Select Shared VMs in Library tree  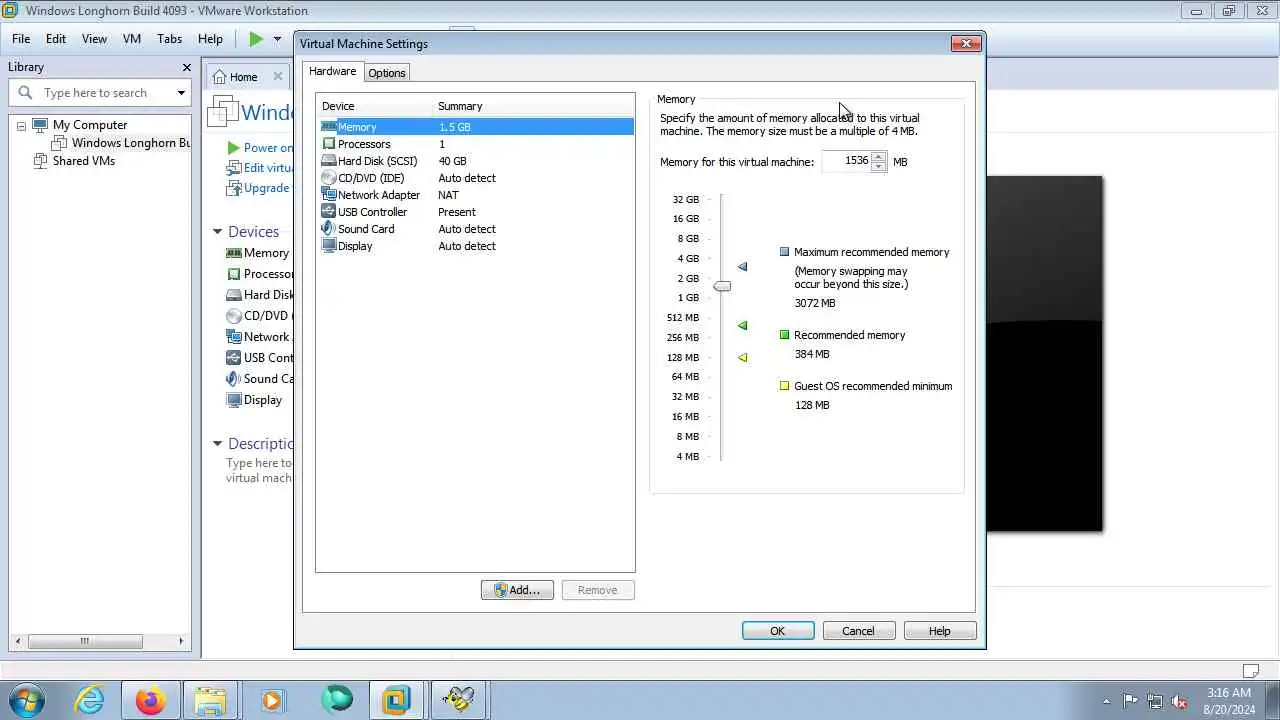[x=84, y=161]
